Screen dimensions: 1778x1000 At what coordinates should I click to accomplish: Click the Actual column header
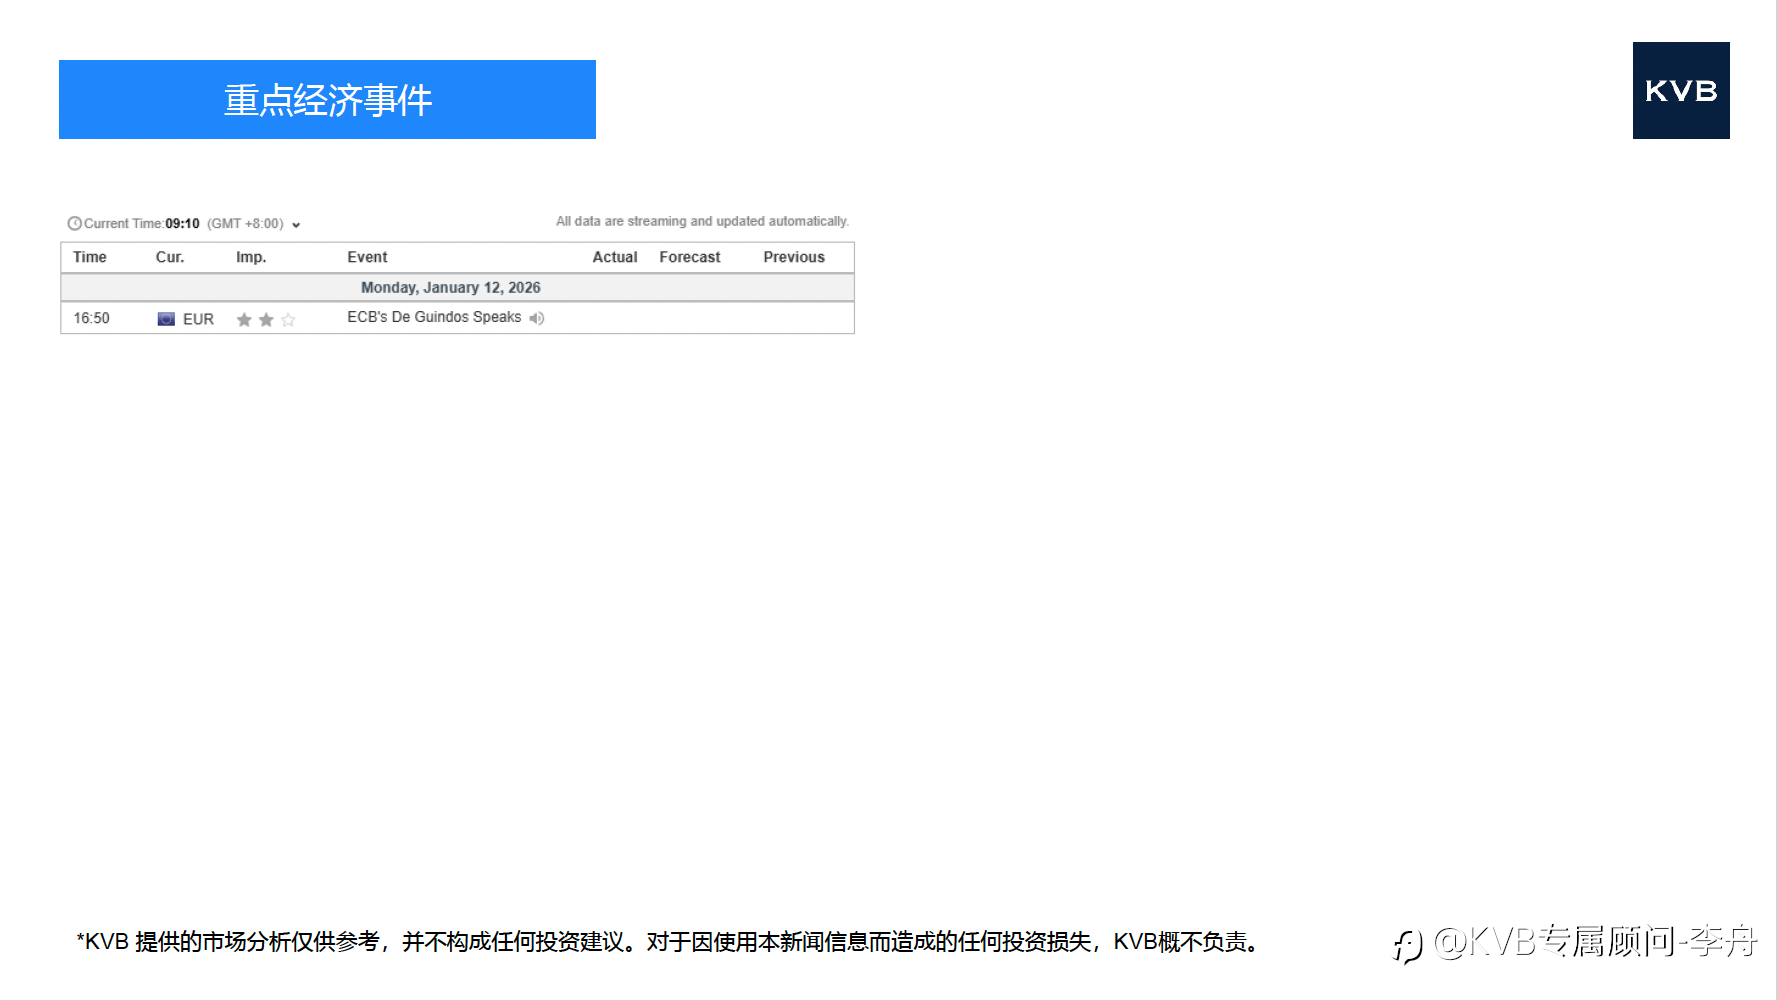click(x=615, y=257)
